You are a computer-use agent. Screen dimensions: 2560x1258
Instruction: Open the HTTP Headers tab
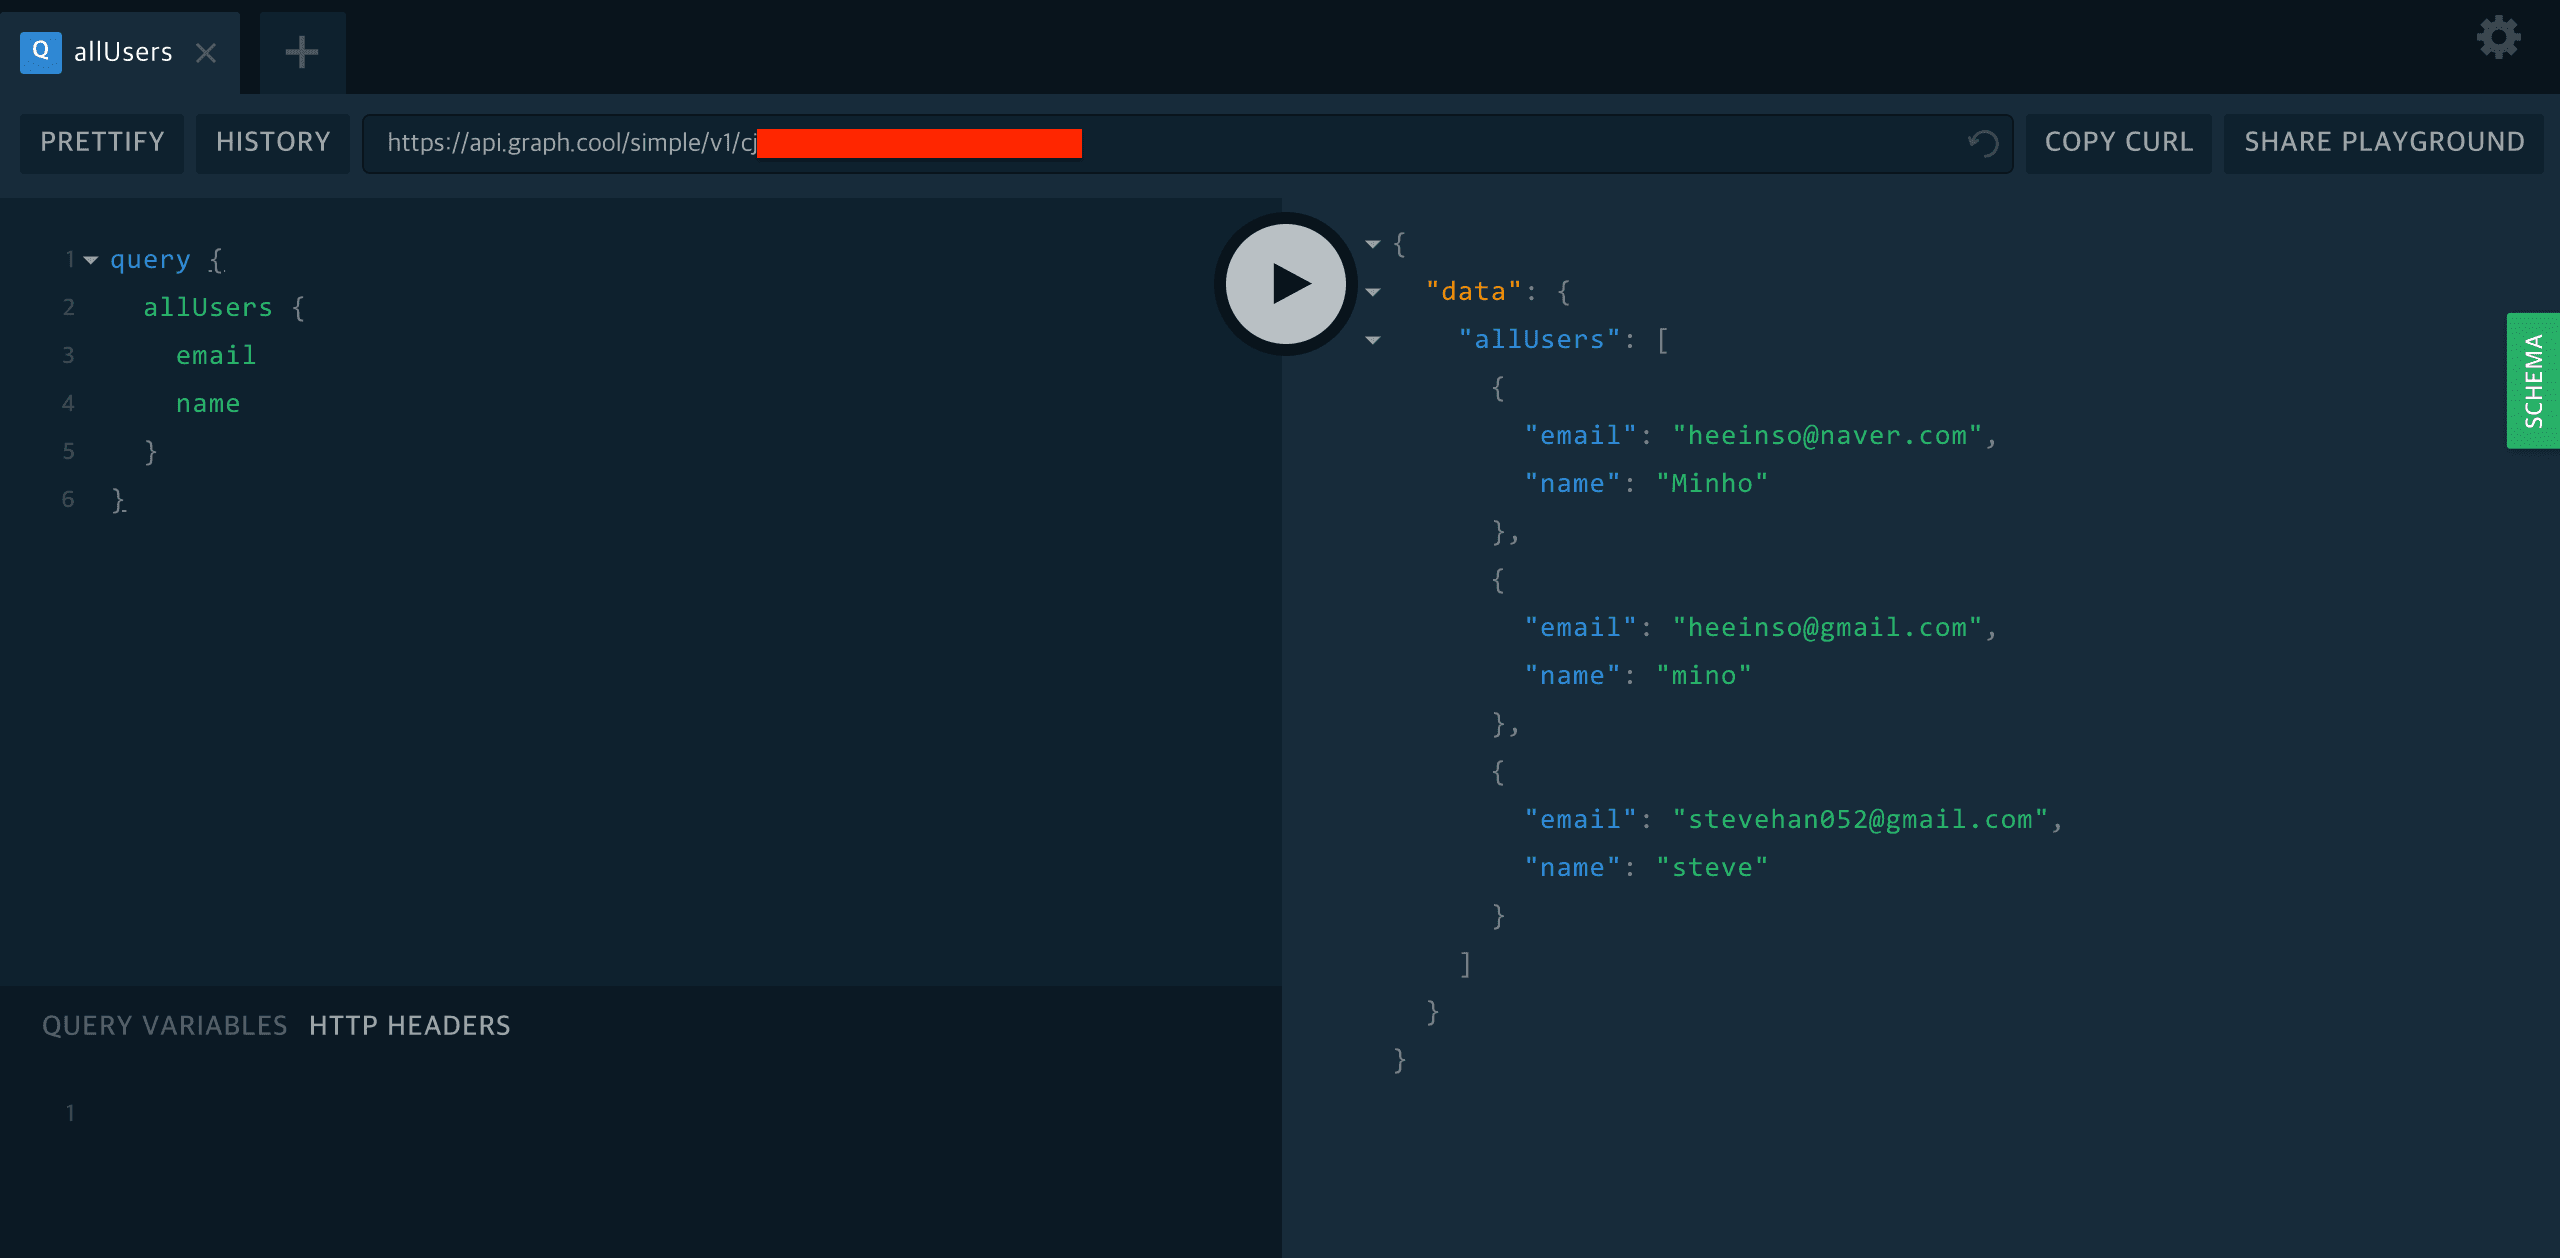(409, 1025)
